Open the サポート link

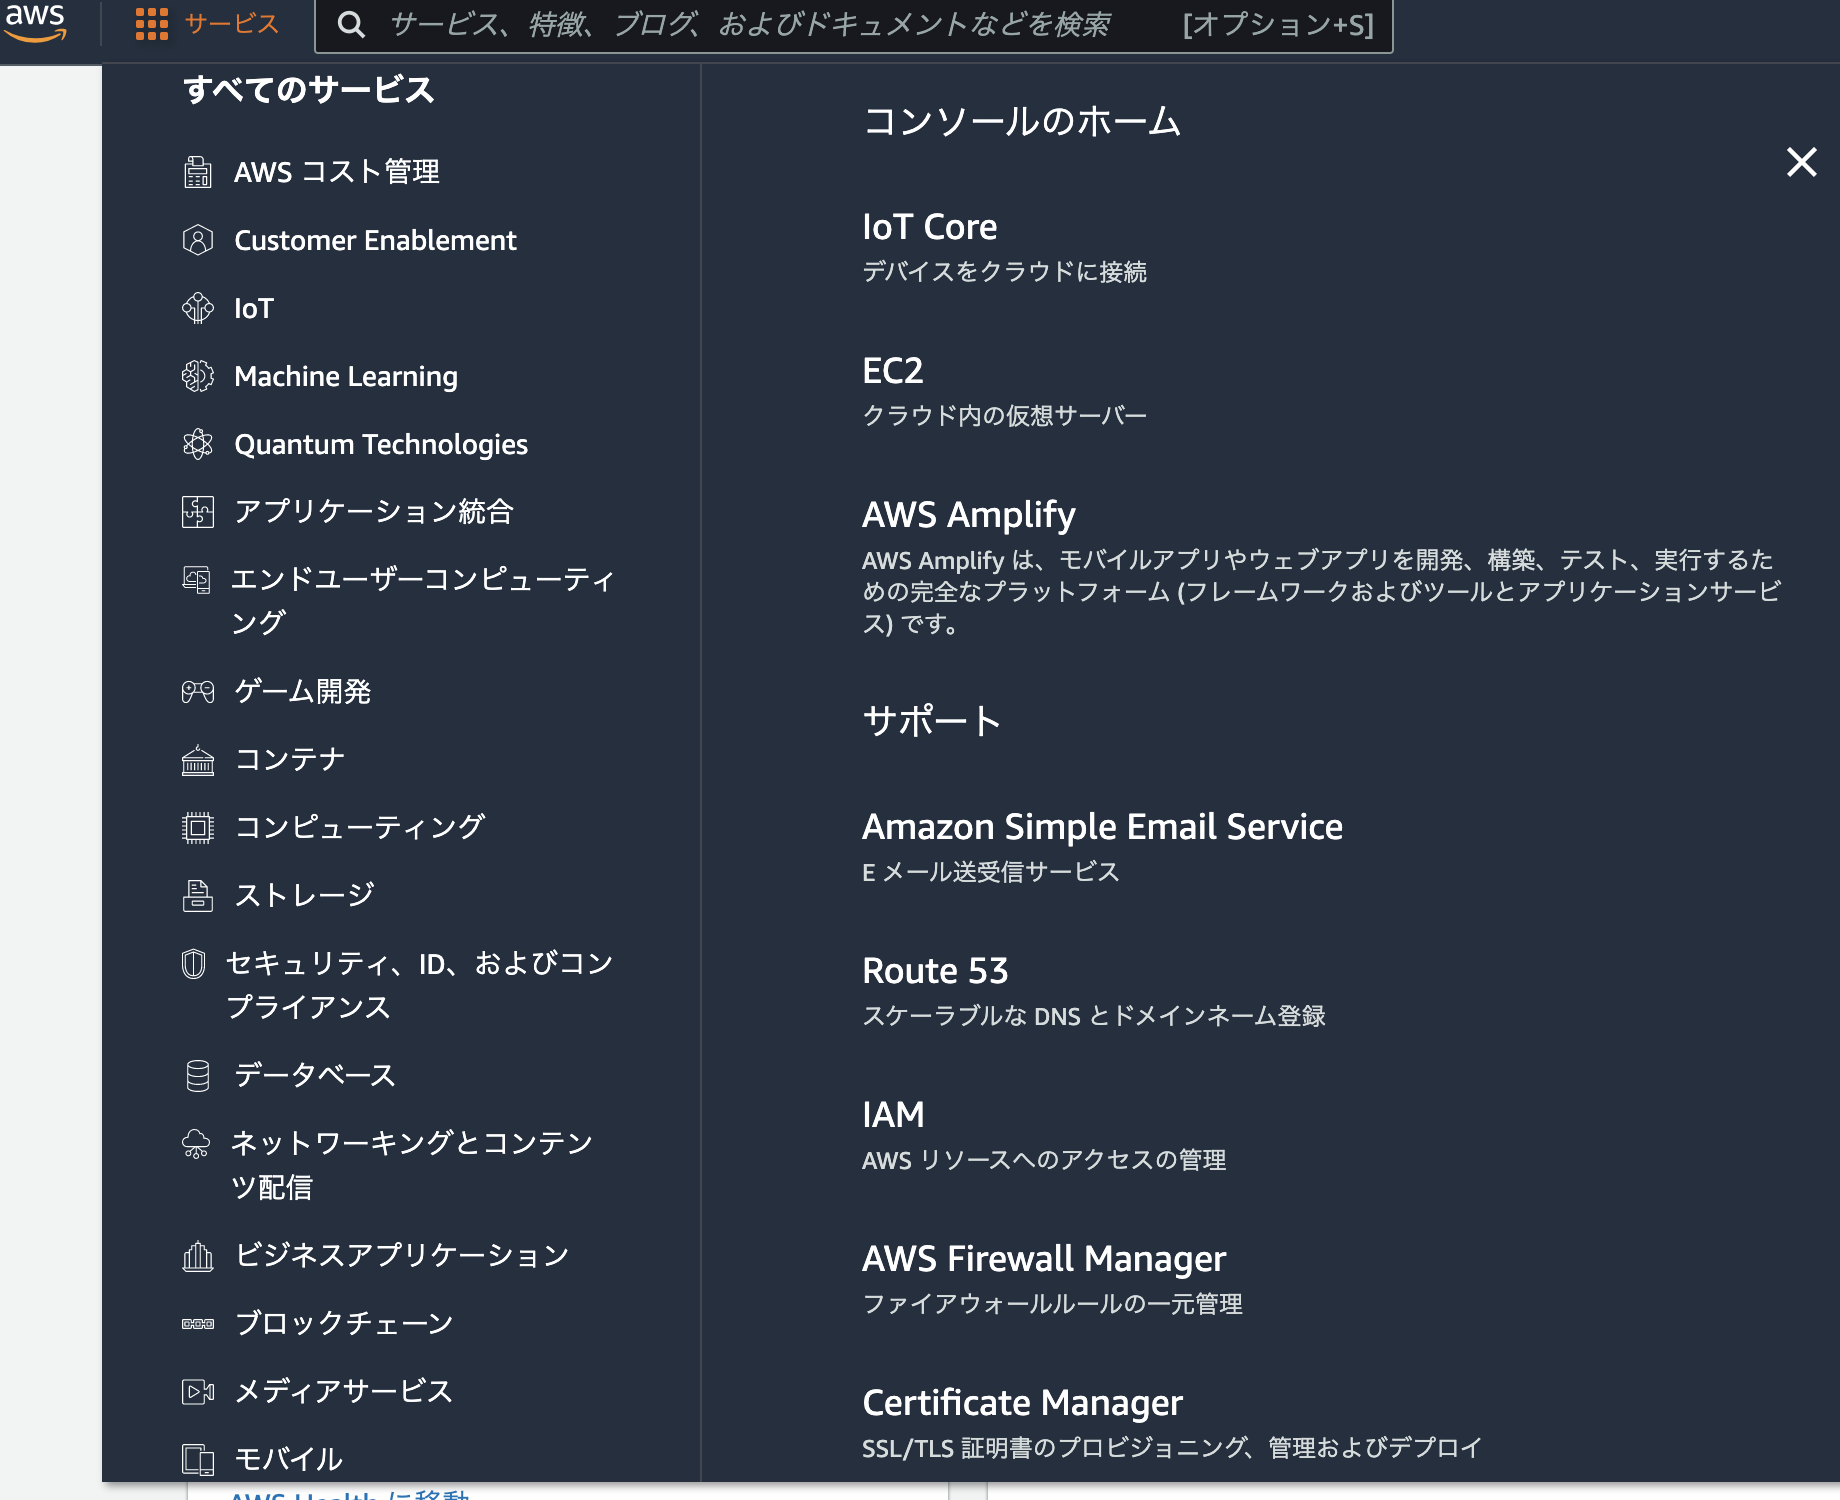click(931, 722)
